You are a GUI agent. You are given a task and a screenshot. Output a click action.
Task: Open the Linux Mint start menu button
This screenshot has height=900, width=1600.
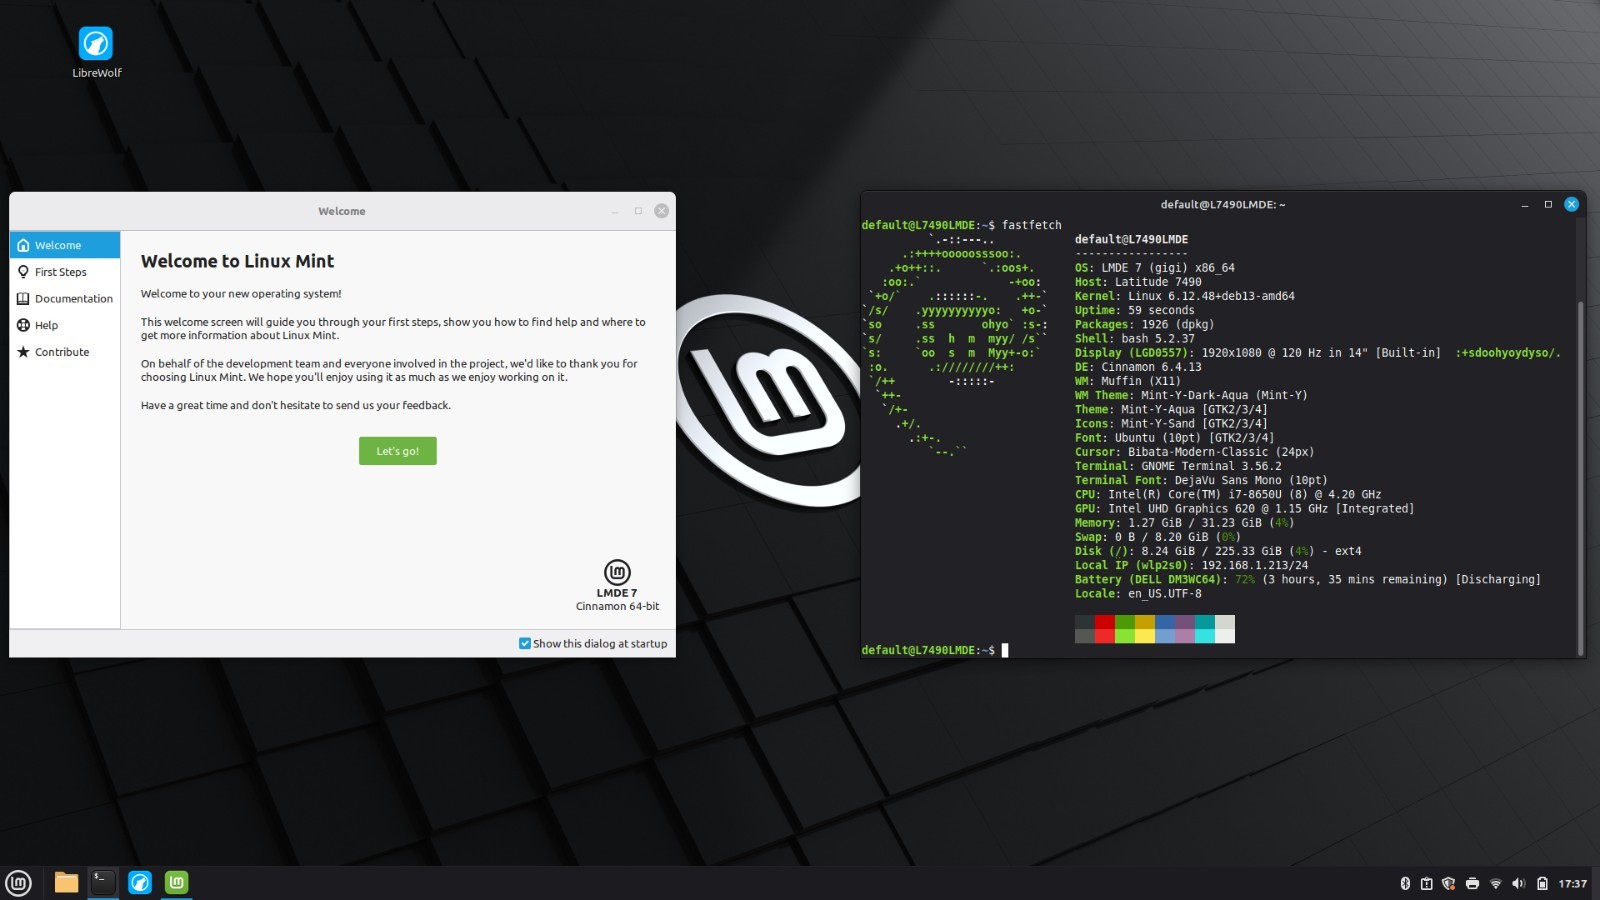click(x=18, y=883)
